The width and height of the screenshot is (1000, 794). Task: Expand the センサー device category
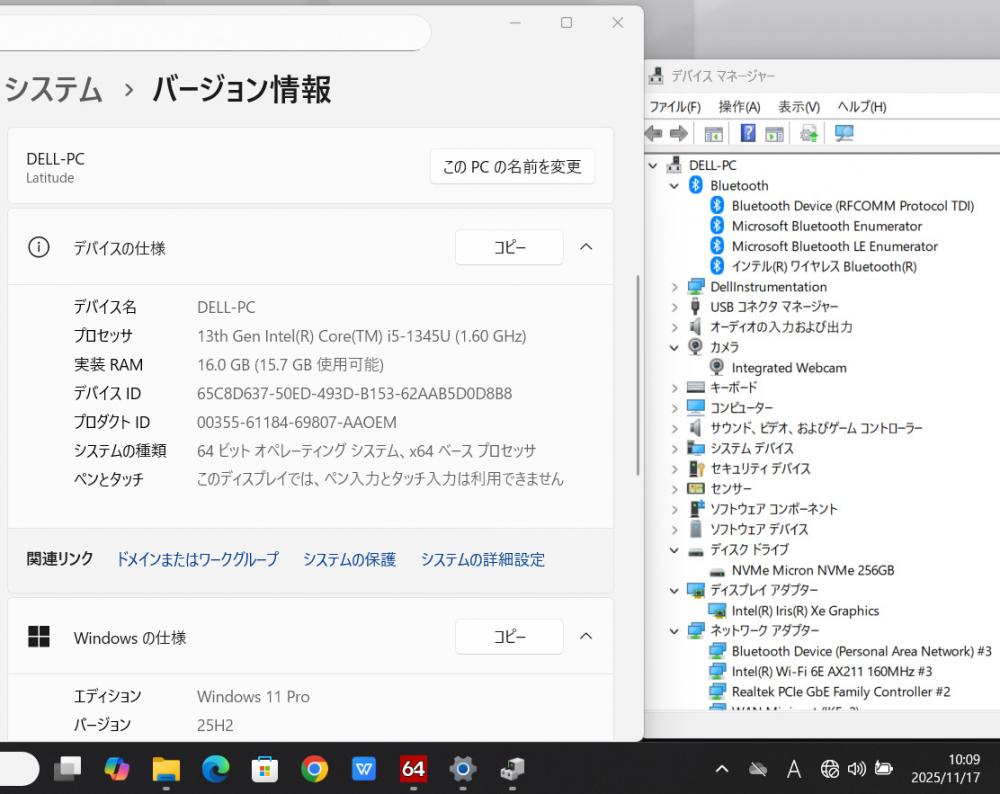[675, 489]
